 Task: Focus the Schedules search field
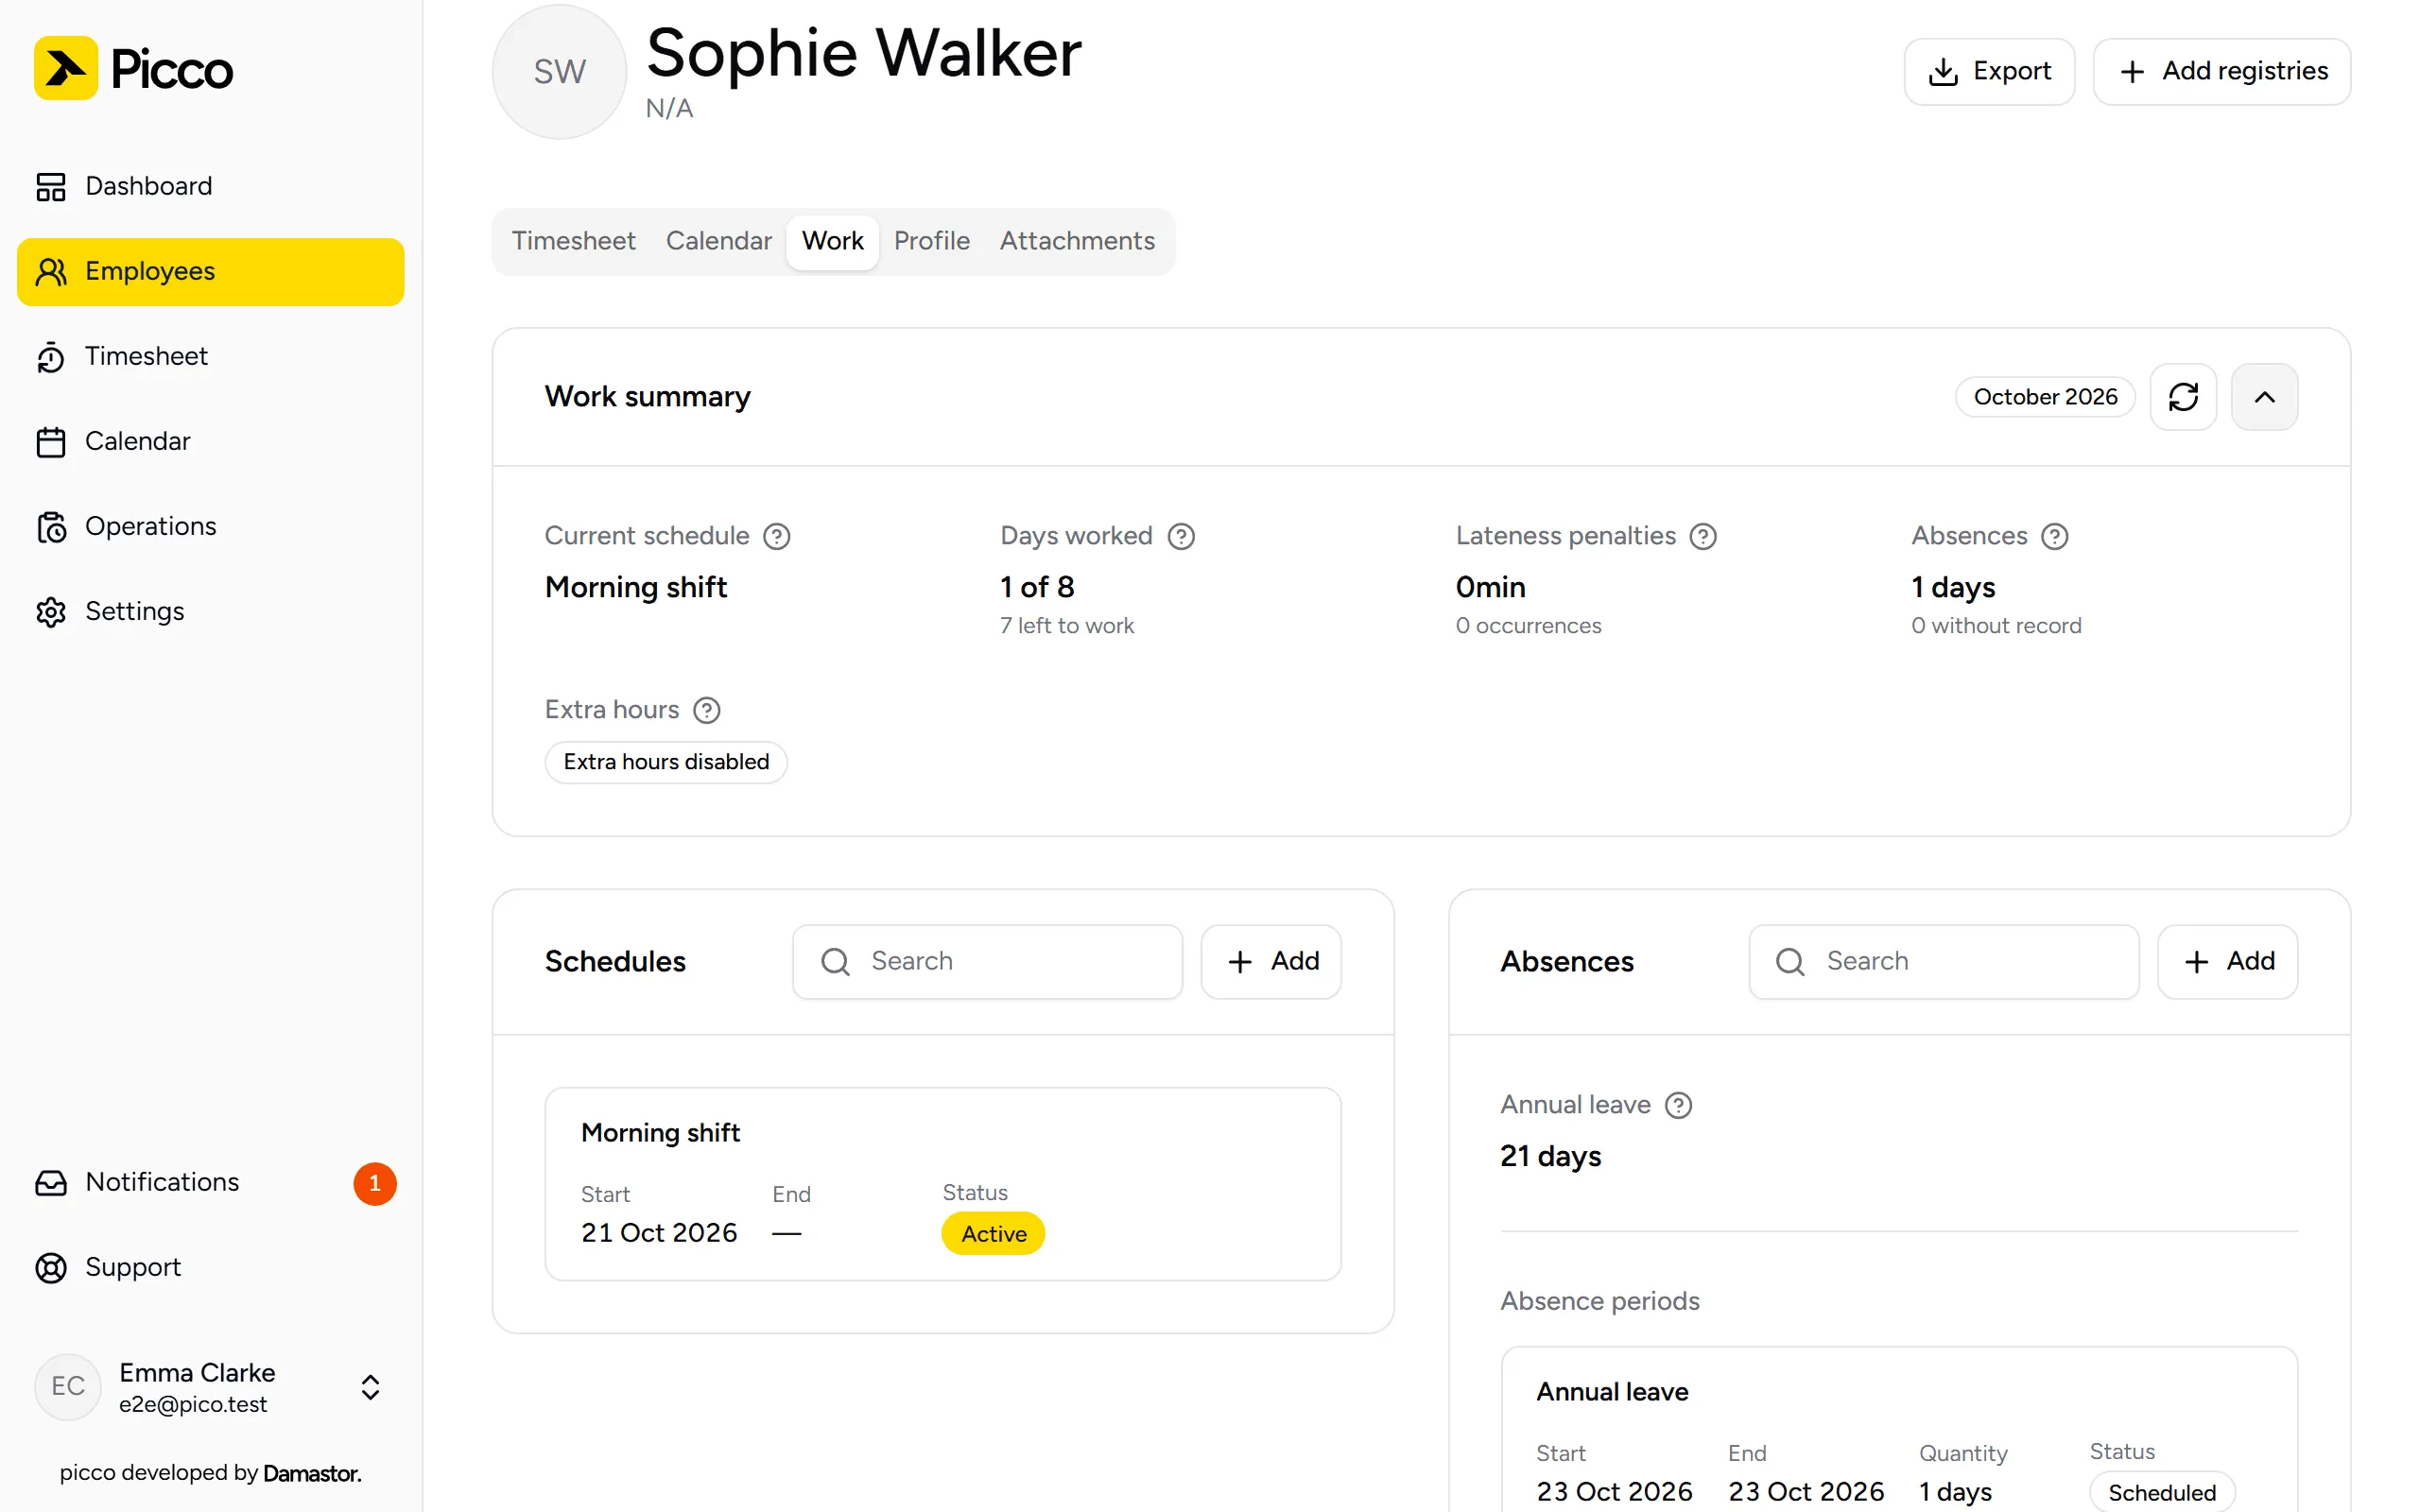click(987, 961)
